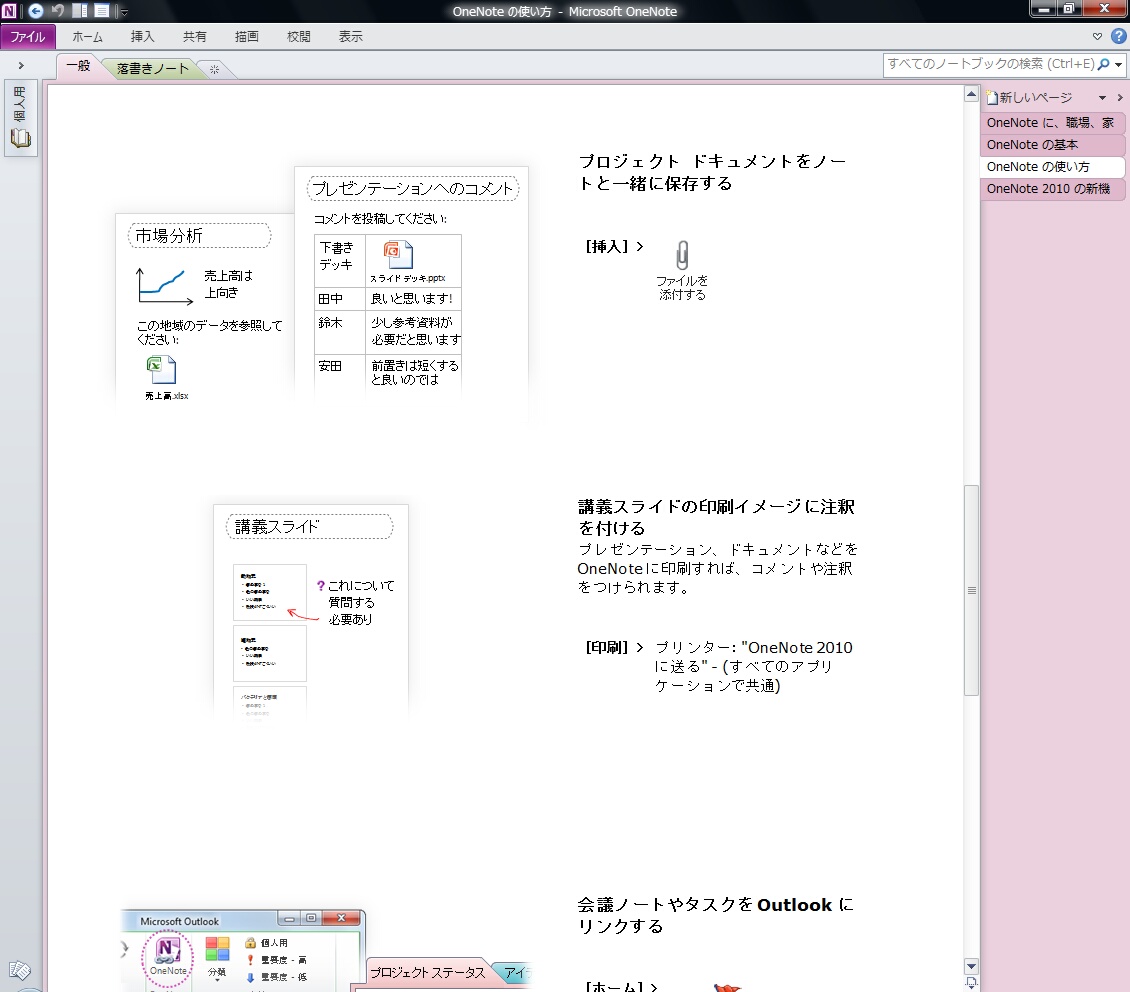Viewport: 1130px width, 992px height.
Task: Click the page options icon below scrollbar
Action: 971,983
